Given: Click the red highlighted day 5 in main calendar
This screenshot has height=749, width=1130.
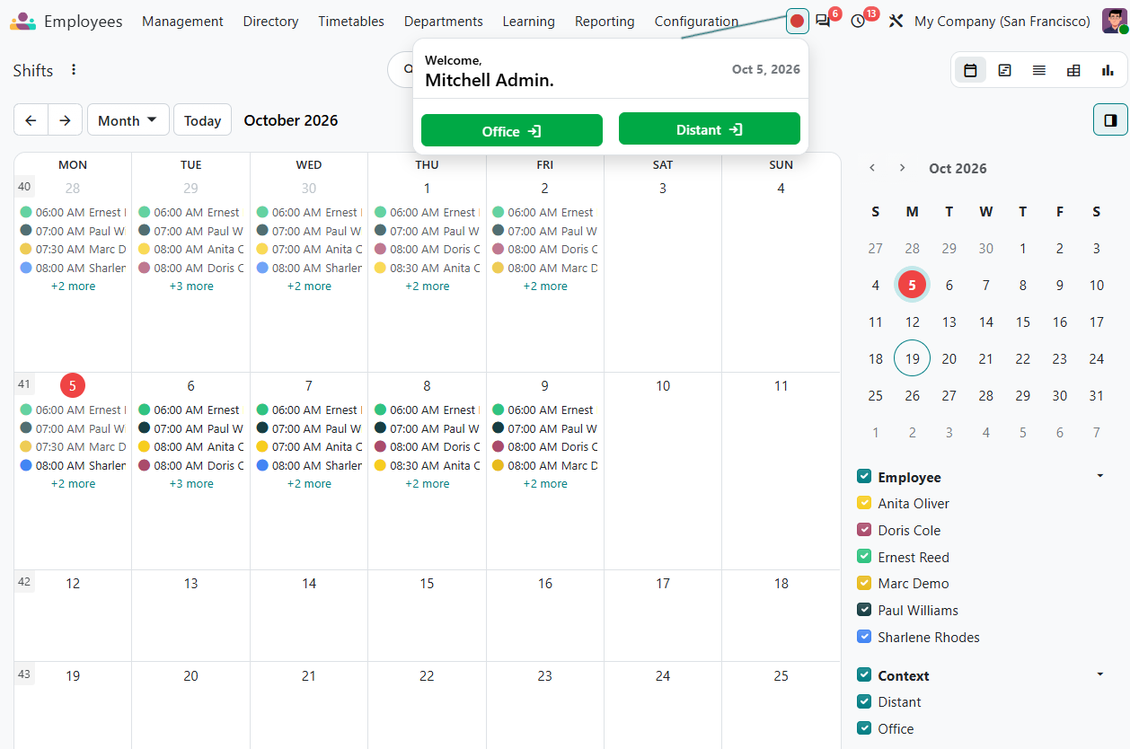Looking at the screenshot, I should coord(72,385).
